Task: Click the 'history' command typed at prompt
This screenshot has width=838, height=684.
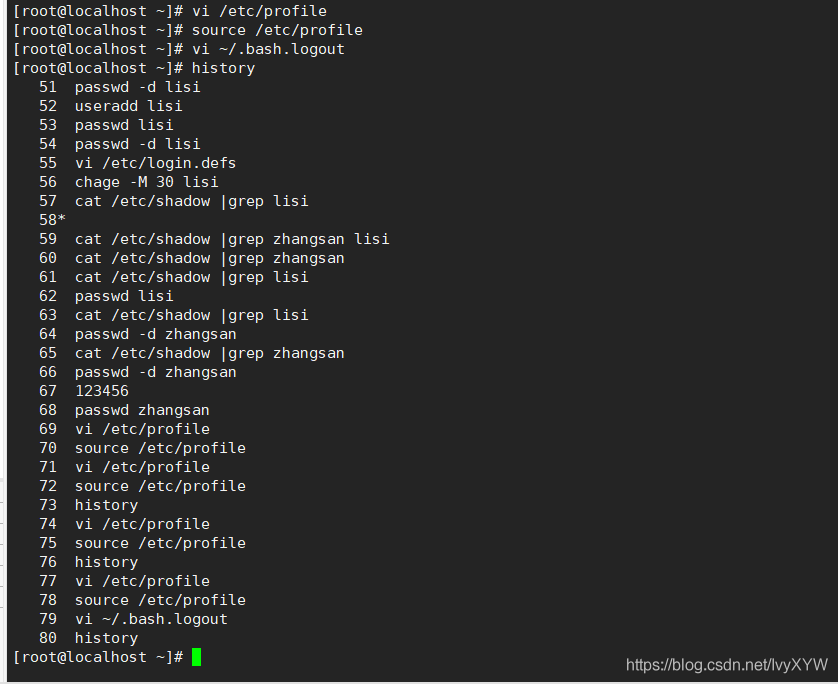Action: tap(223, 68)
